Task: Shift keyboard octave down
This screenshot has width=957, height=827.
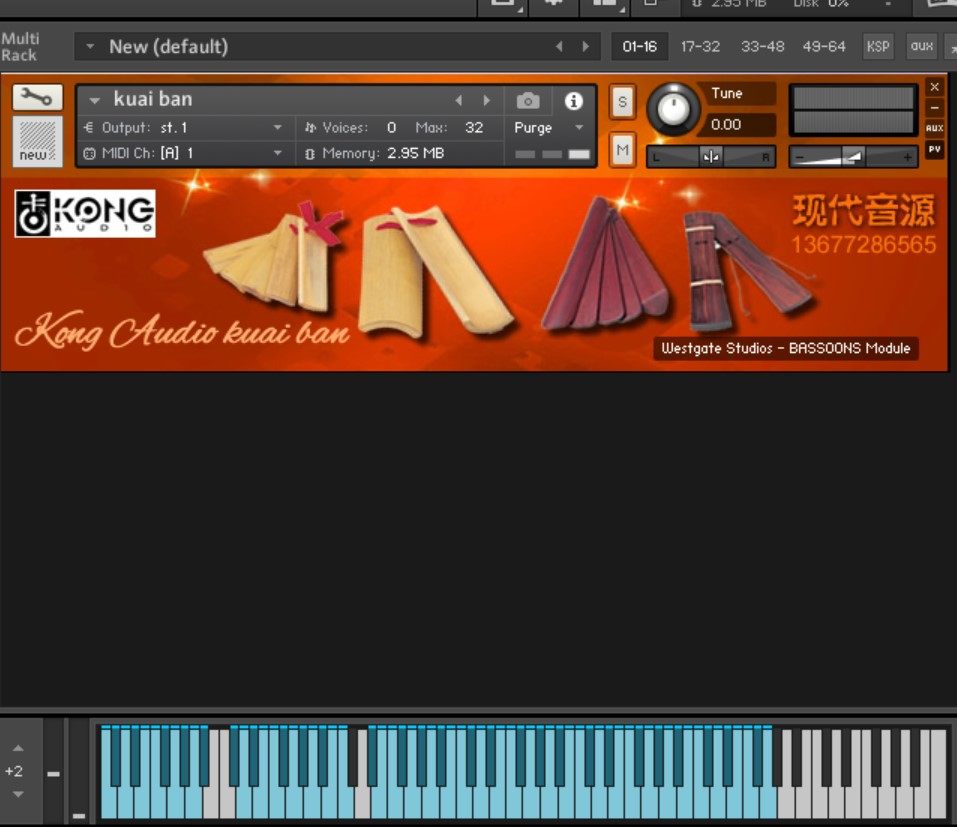Action: 18,794
